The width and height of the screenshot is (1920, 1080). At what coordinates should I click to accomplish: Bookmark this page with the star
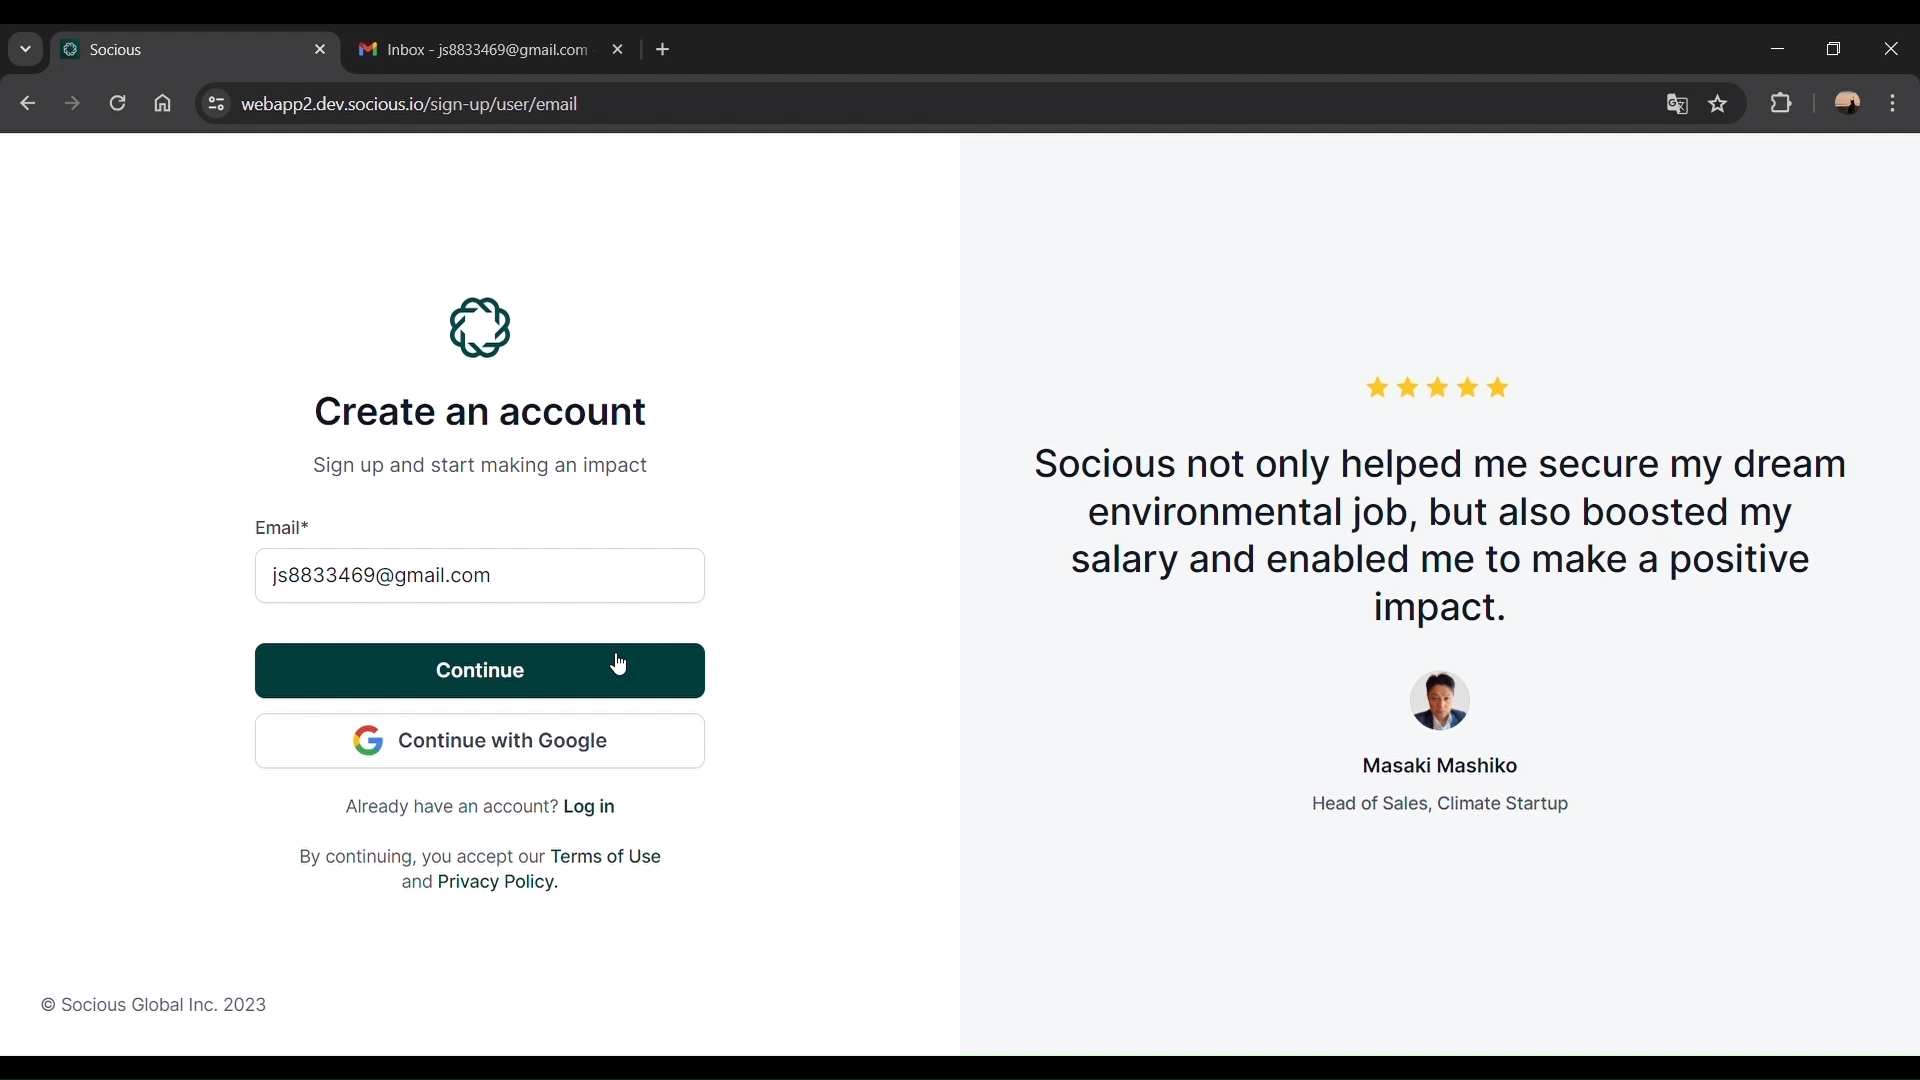pyautogui.click(x=1719, y=104)
